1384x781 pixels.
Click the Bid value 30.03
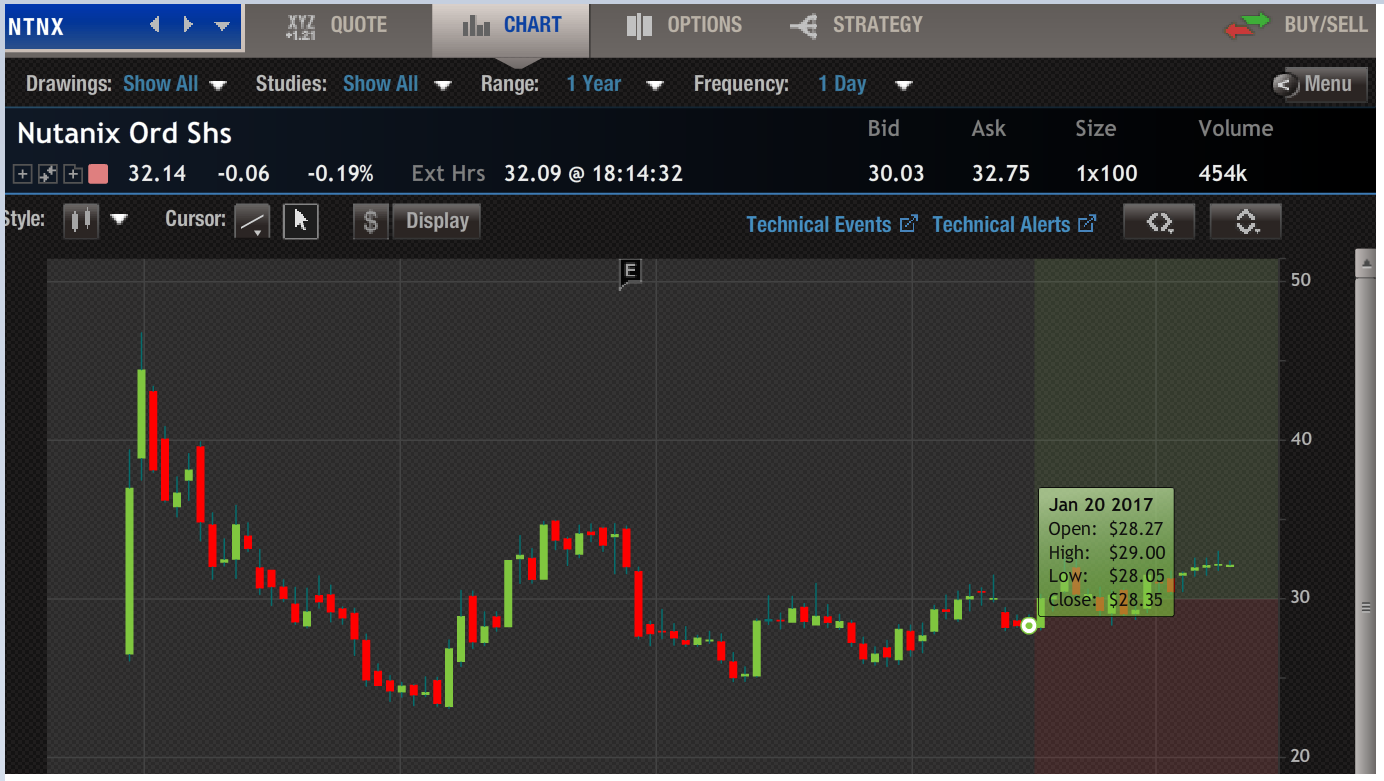[896, 174]
